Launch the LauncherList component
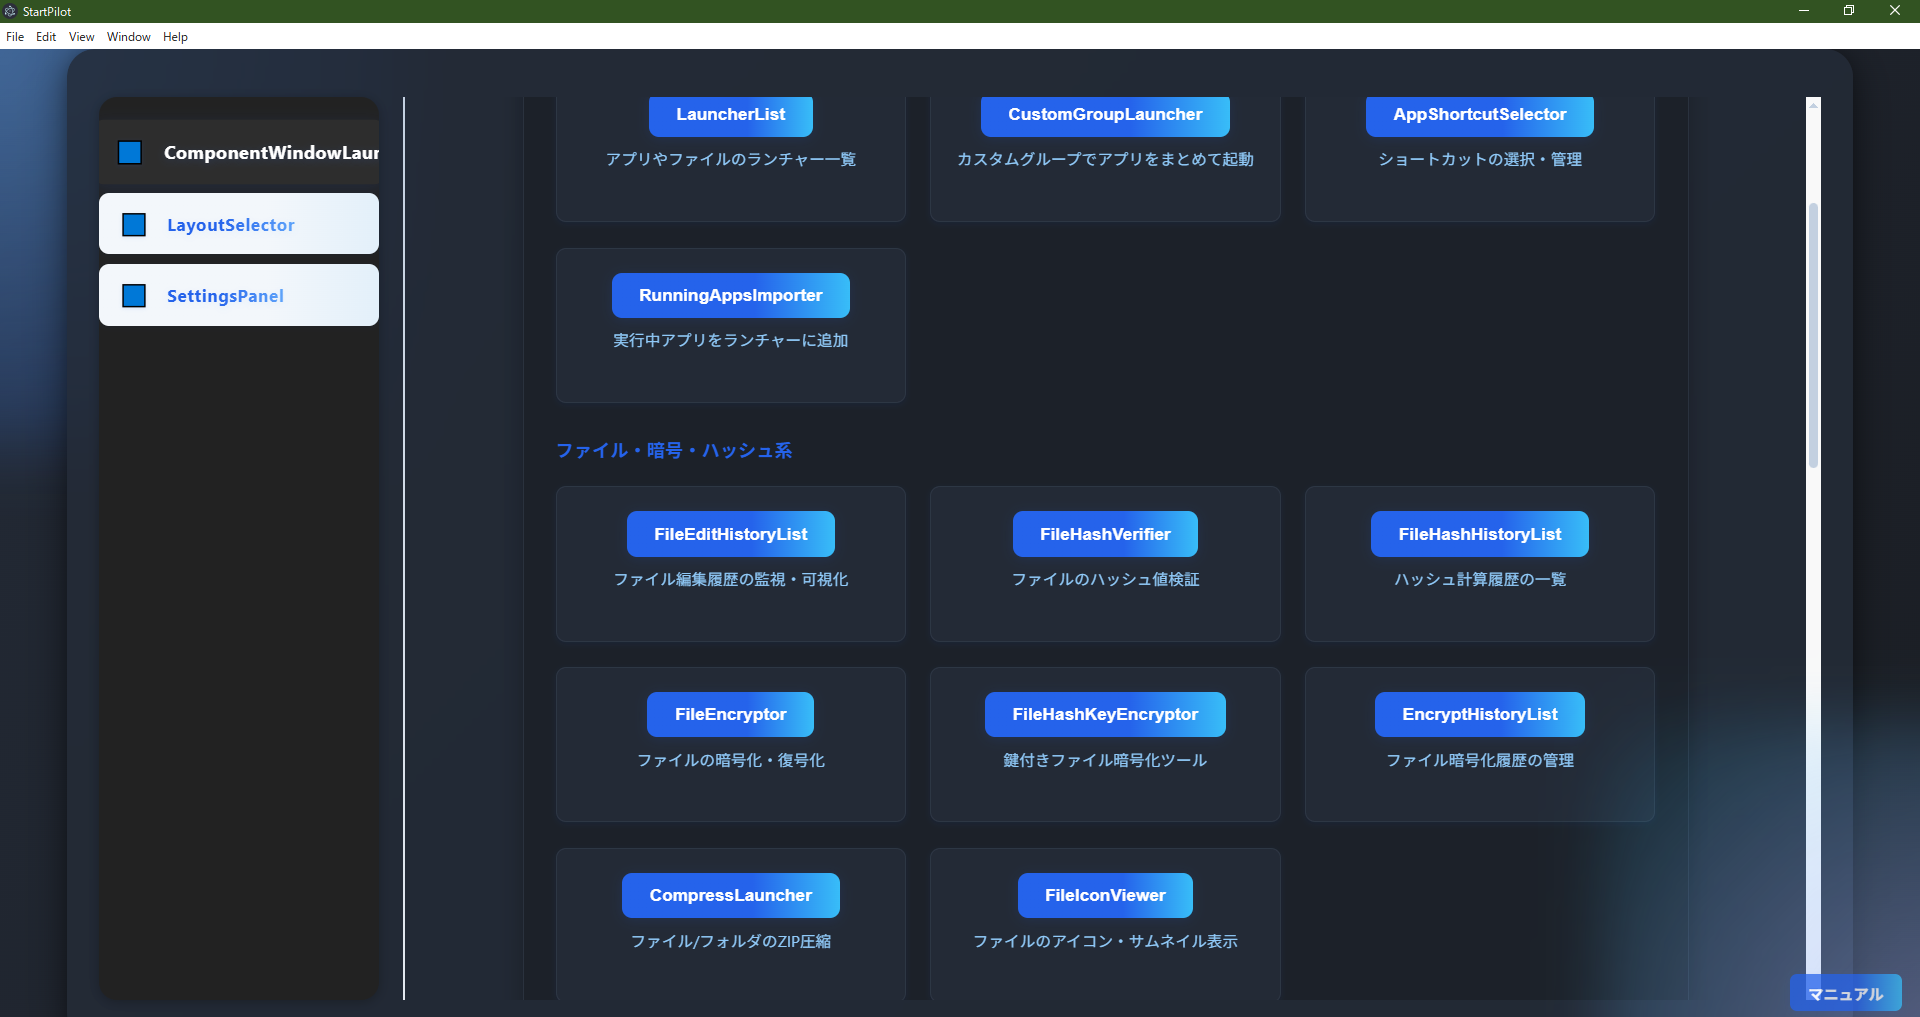 pyautogui.click(x=730, y=115)
